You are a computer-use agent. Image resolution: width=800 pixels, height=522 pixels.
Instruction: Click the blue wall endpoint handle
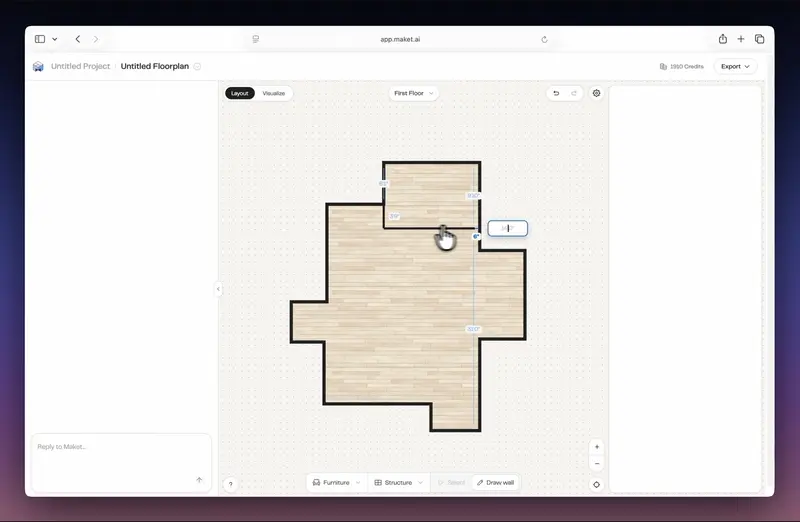click(476, 236)
